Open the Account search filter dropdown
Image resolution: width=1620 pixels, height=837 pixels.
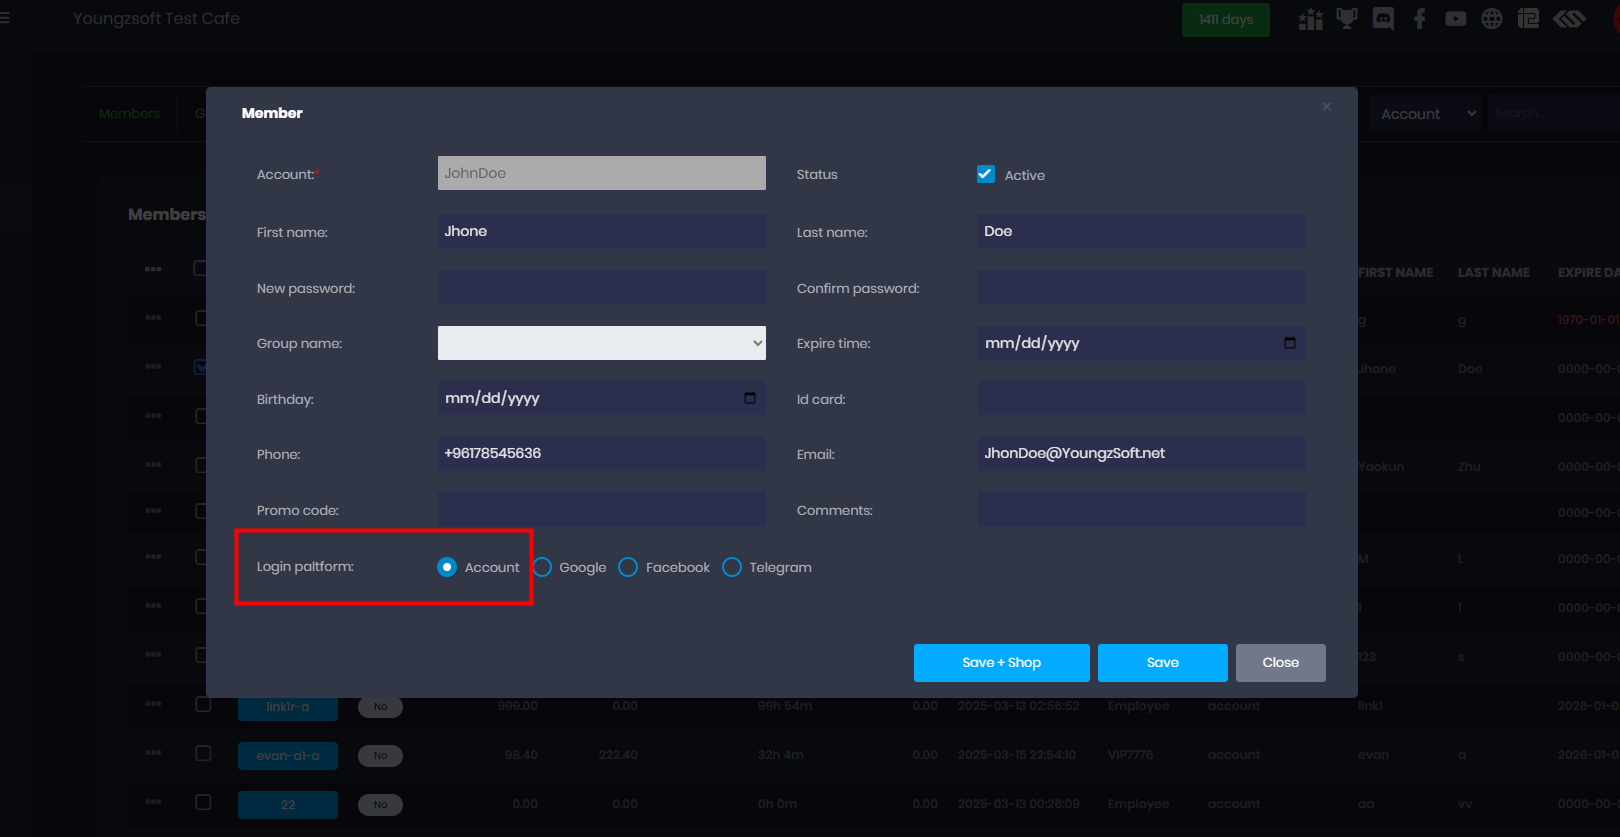click(x=1425, y=114)
